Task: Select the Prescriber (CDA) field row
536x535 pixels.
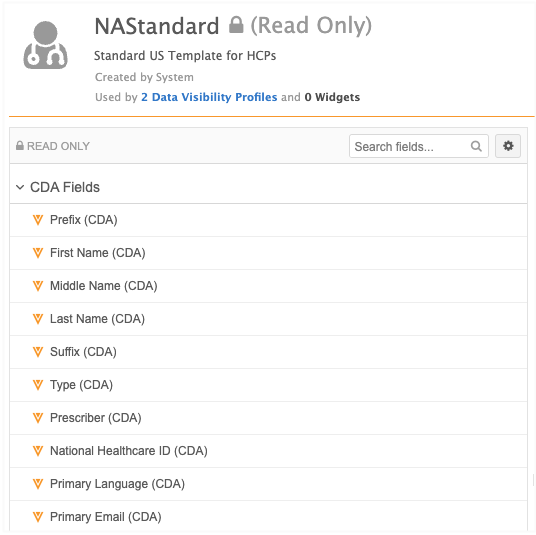Action: (x=268, y=418)
